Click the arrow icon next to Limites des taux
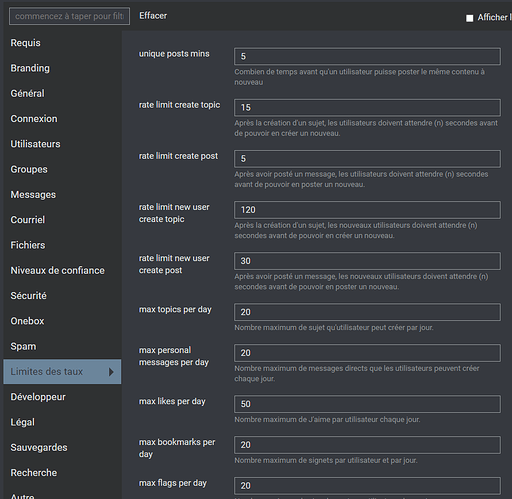This screenshot has height=499, width=512. (x=111, y=372)
